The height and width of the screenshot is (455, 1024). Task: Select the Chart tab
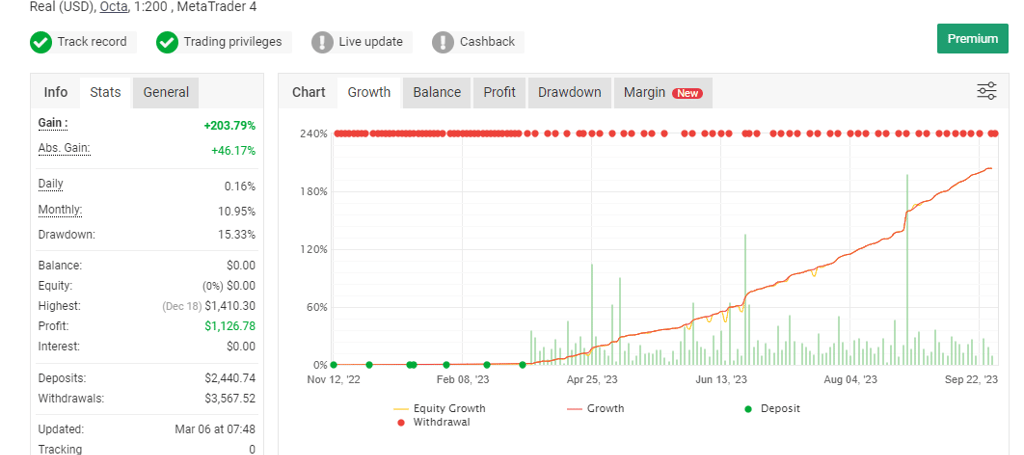(x=308, y=92)
